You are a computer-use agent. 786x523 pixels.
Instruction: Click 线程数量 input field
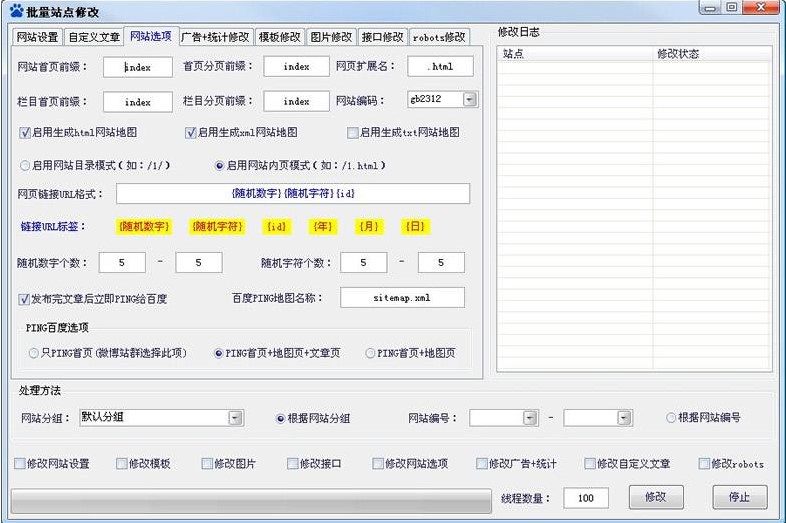point(586,498)
